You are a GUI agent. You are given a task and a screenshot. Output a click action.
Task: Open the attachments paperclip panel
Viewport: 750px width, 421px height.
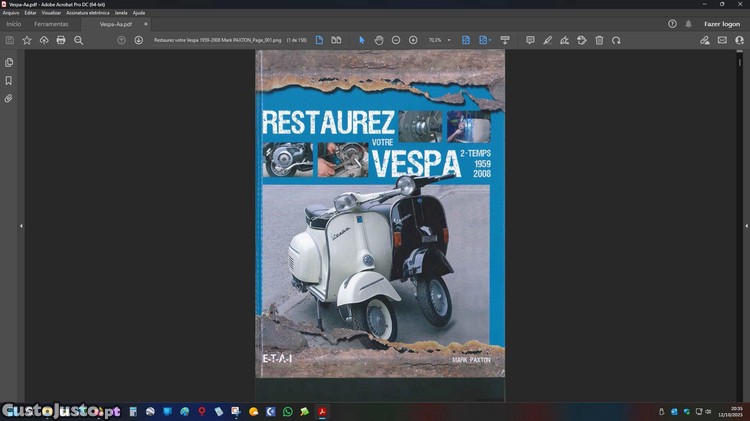point(9,99)
